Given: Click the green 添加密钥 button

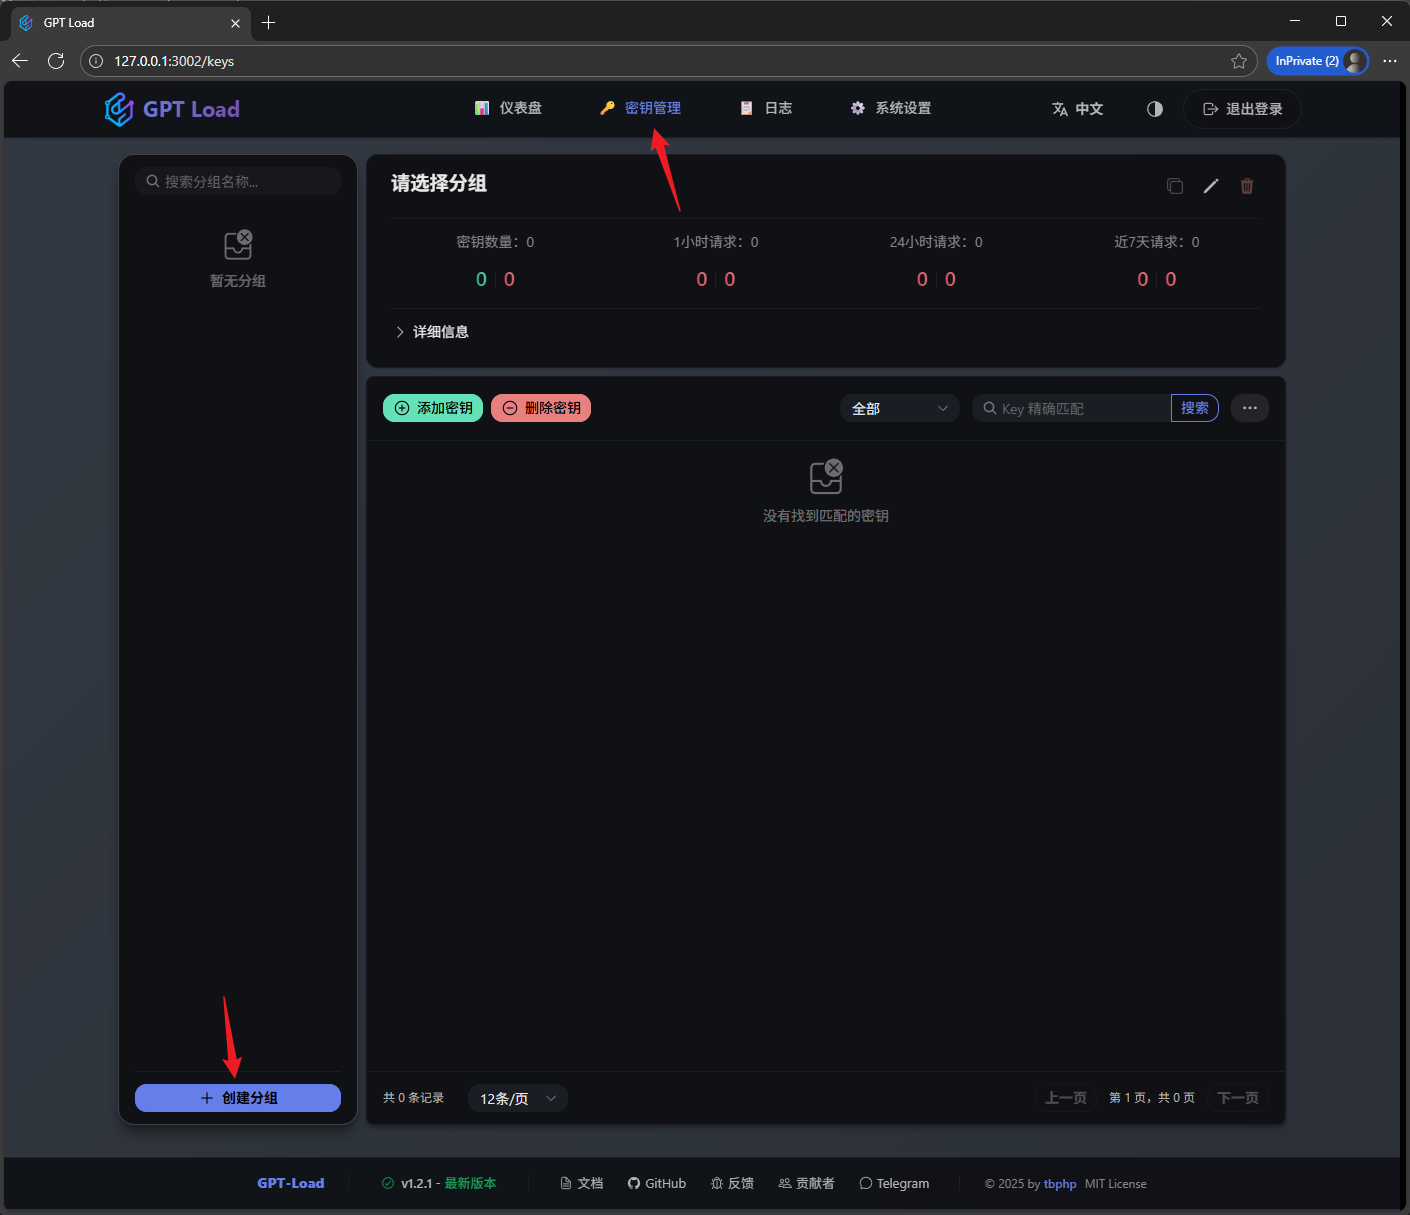Looking at the screenshot, I should click(x=433, y=408).
